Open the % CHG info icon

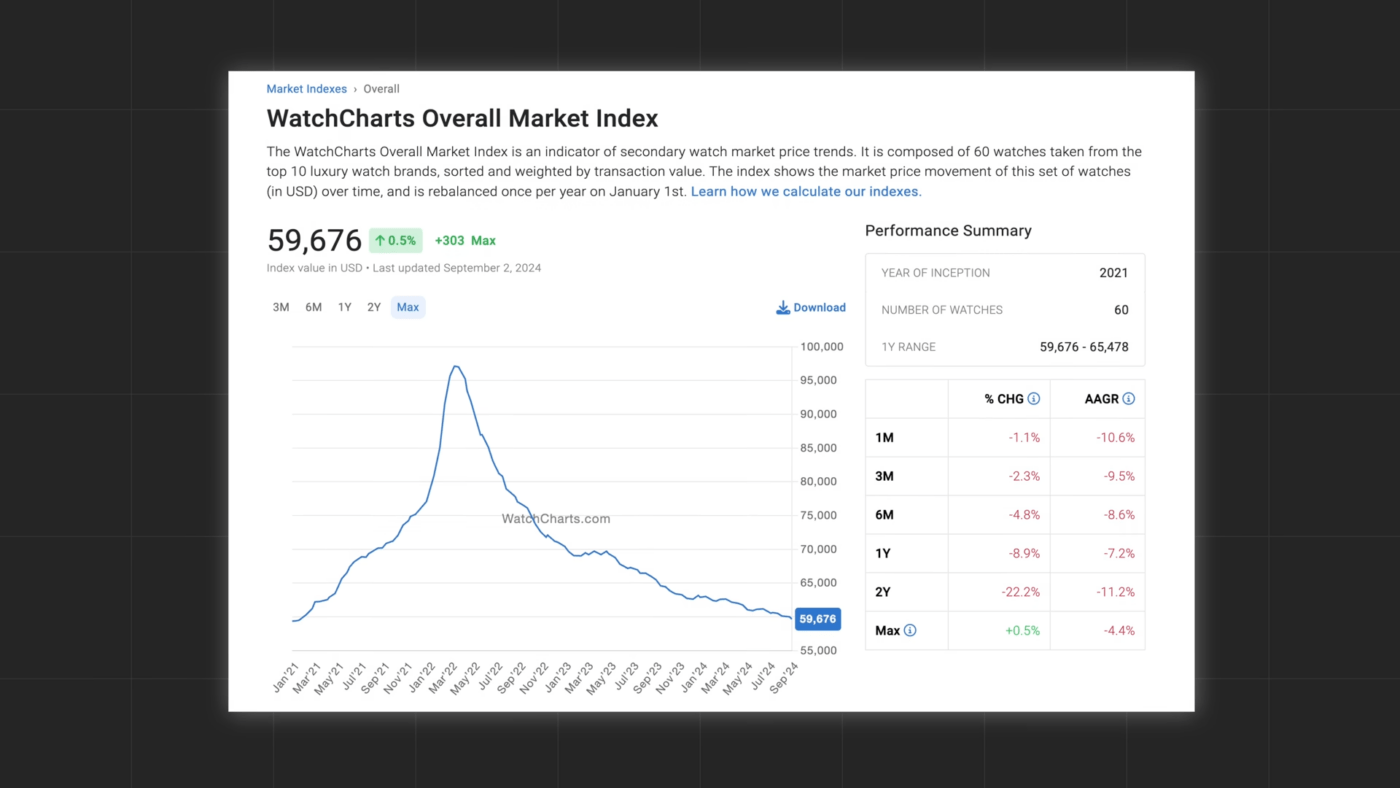(1034, 399)
